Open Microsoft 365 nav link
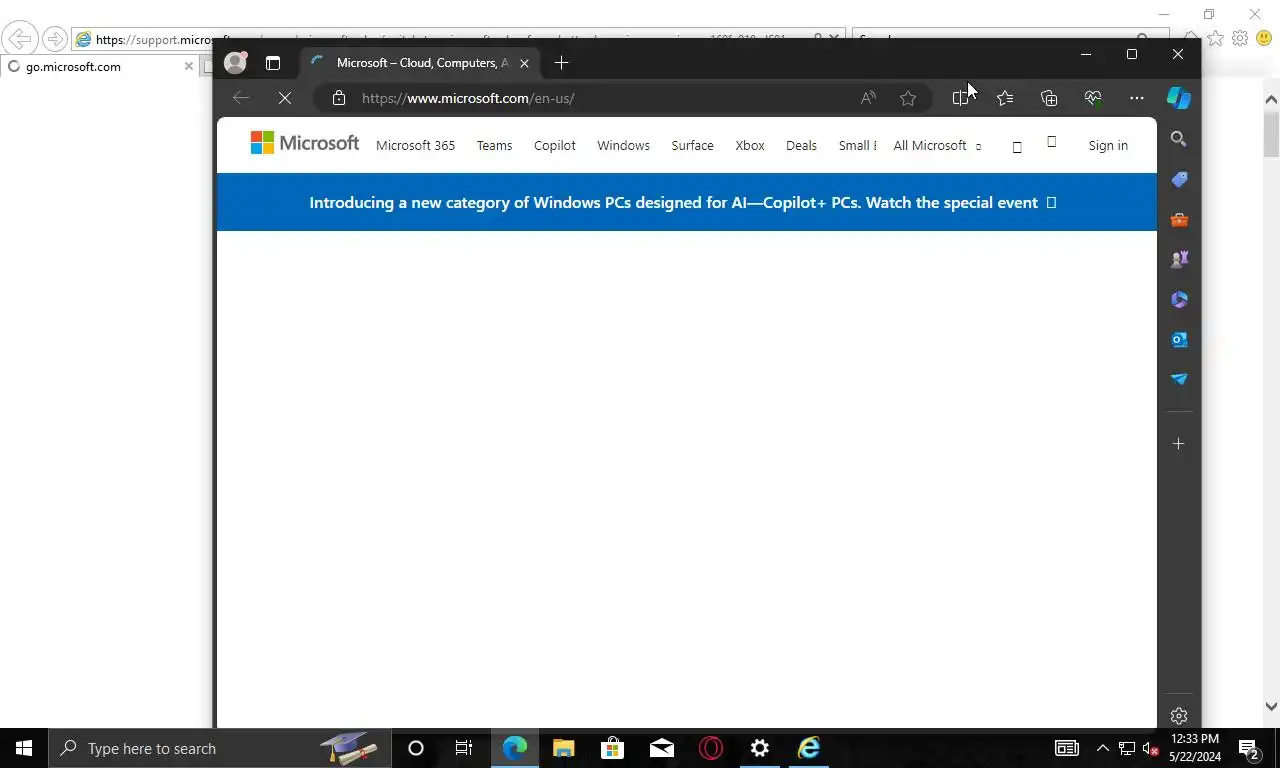1280x768 pixels. click(x=415, y=145)
